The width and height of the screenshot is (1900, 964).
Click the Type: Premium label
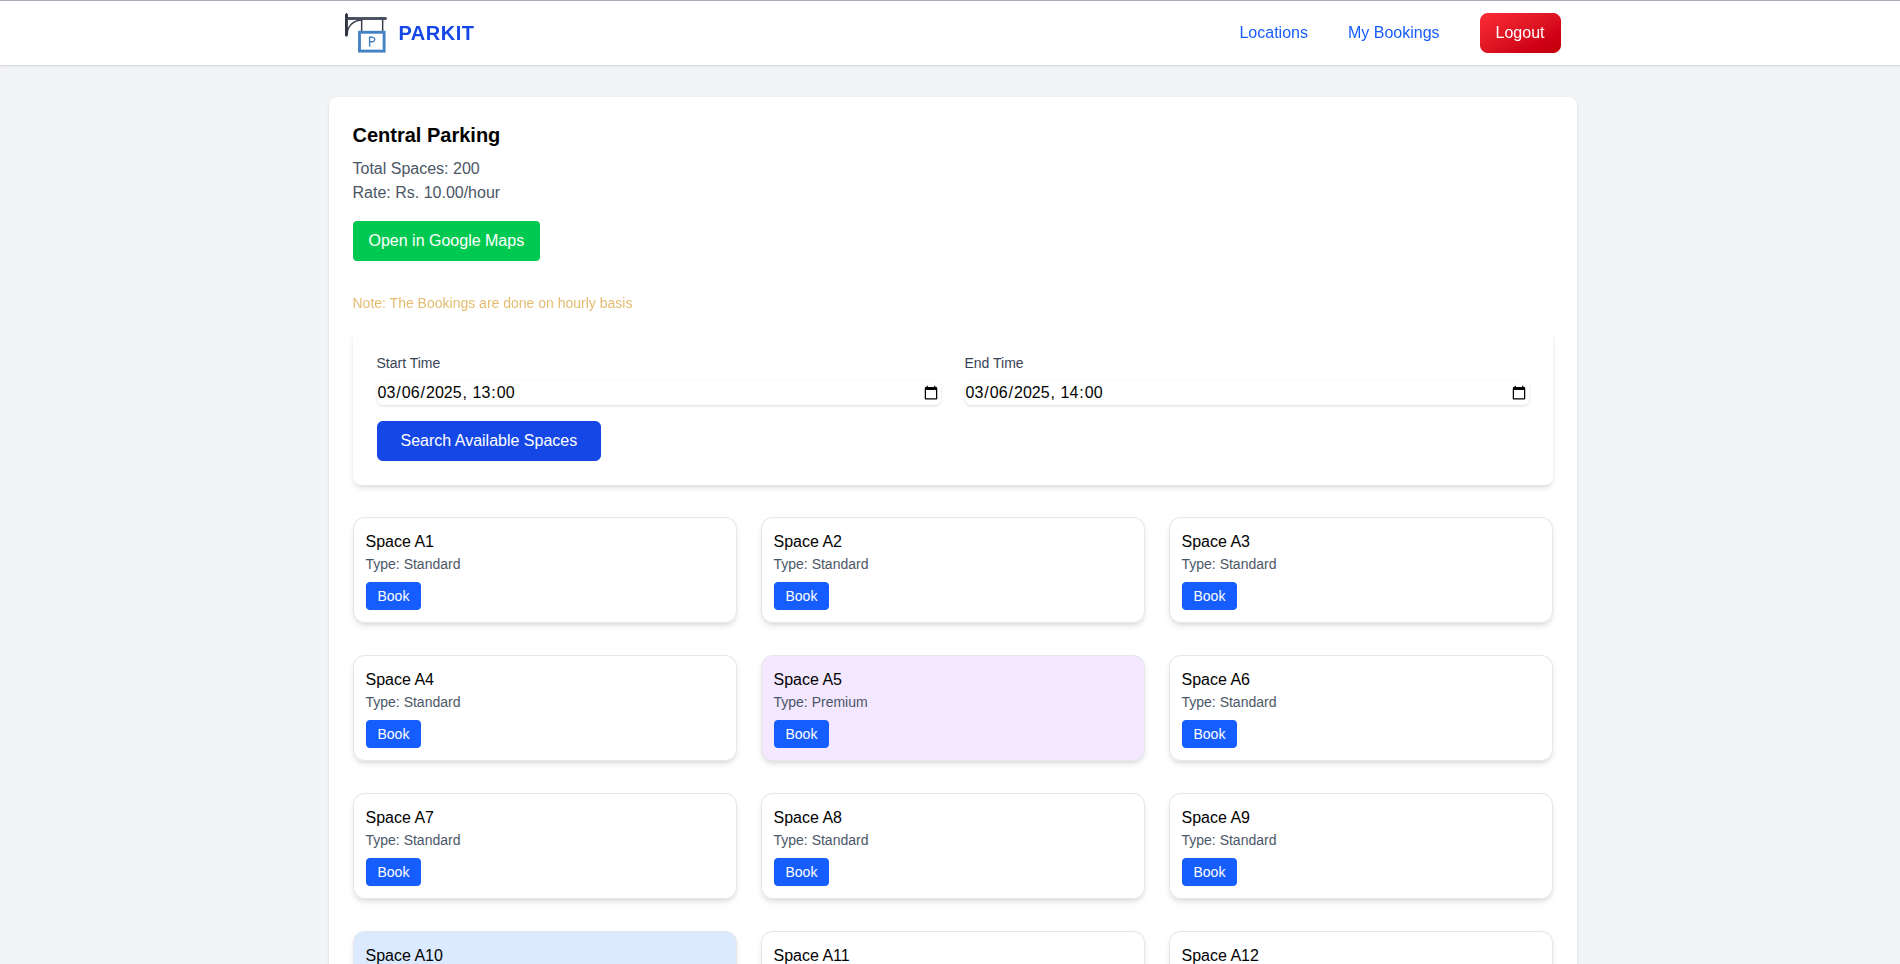pyautogui.click(x=821, y=702)
